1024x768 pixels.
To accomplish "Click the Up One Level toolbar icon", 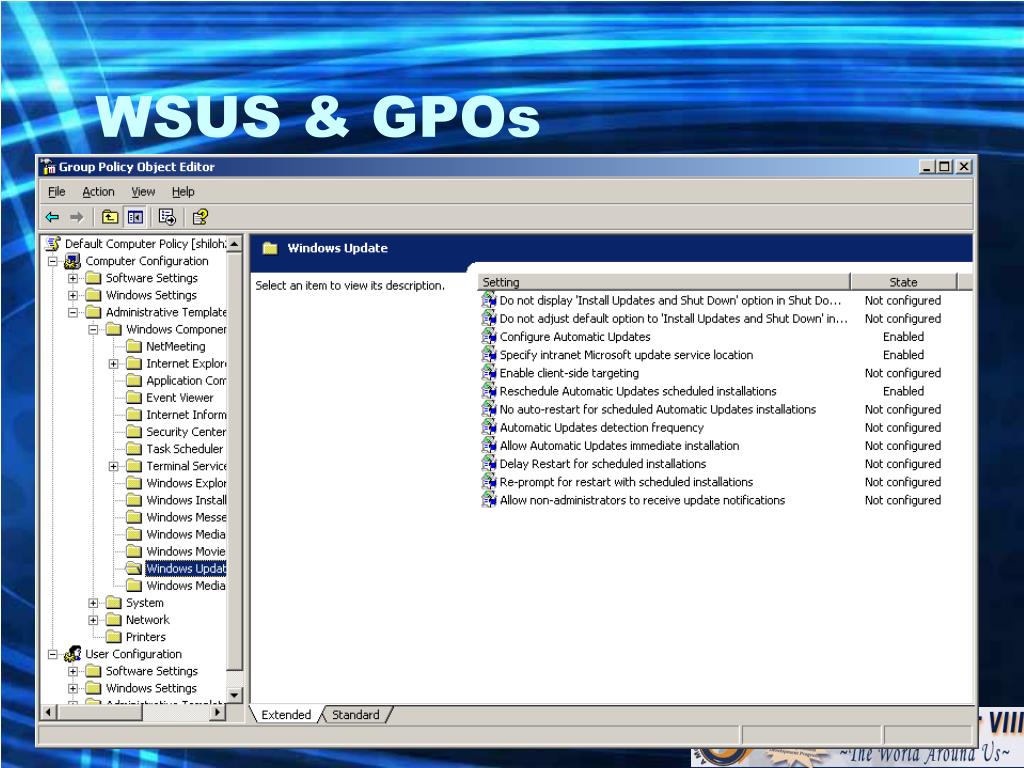I will pos(110,217).
